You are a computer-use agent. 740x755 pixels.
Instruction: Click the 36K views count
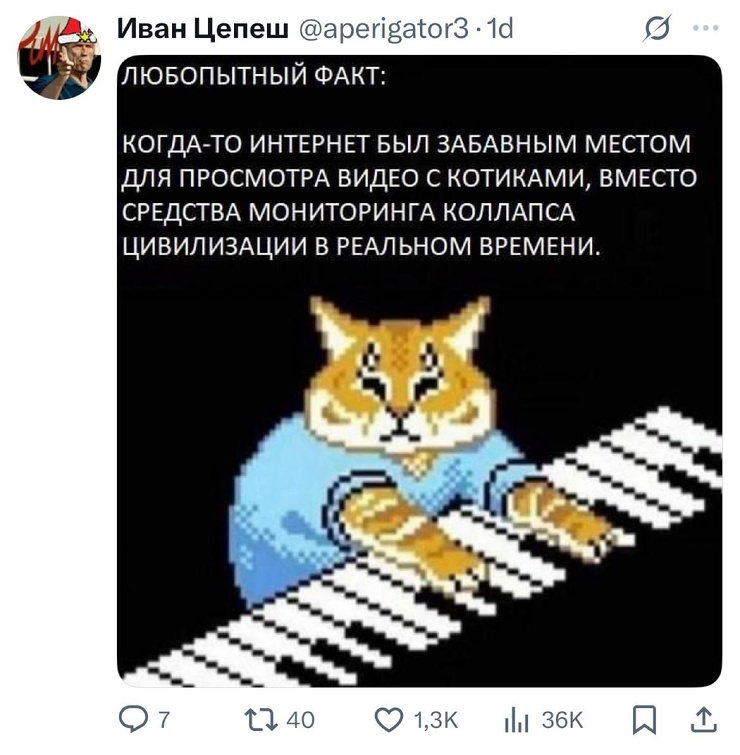pyautogui.click(x=562, y=720)
